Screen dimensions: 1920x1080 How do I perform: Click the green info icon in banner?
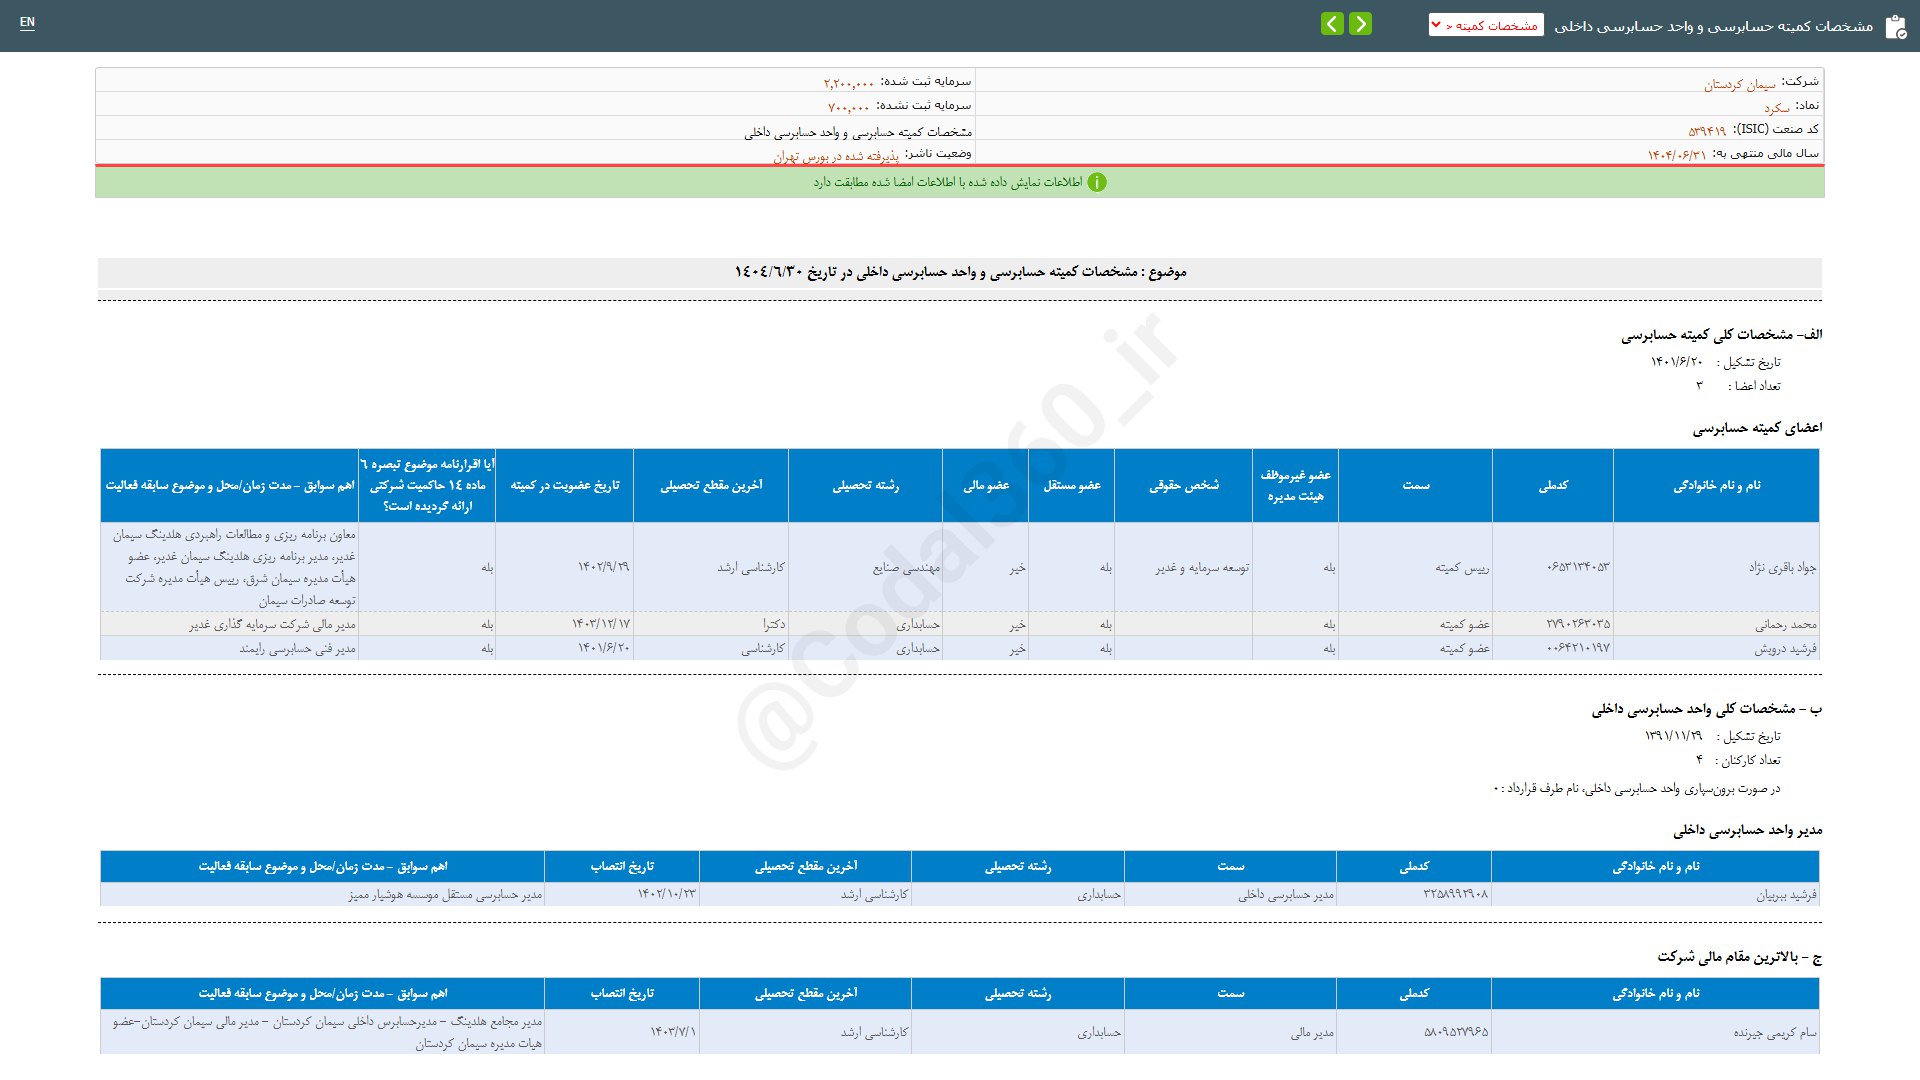tap(1097, 182)
